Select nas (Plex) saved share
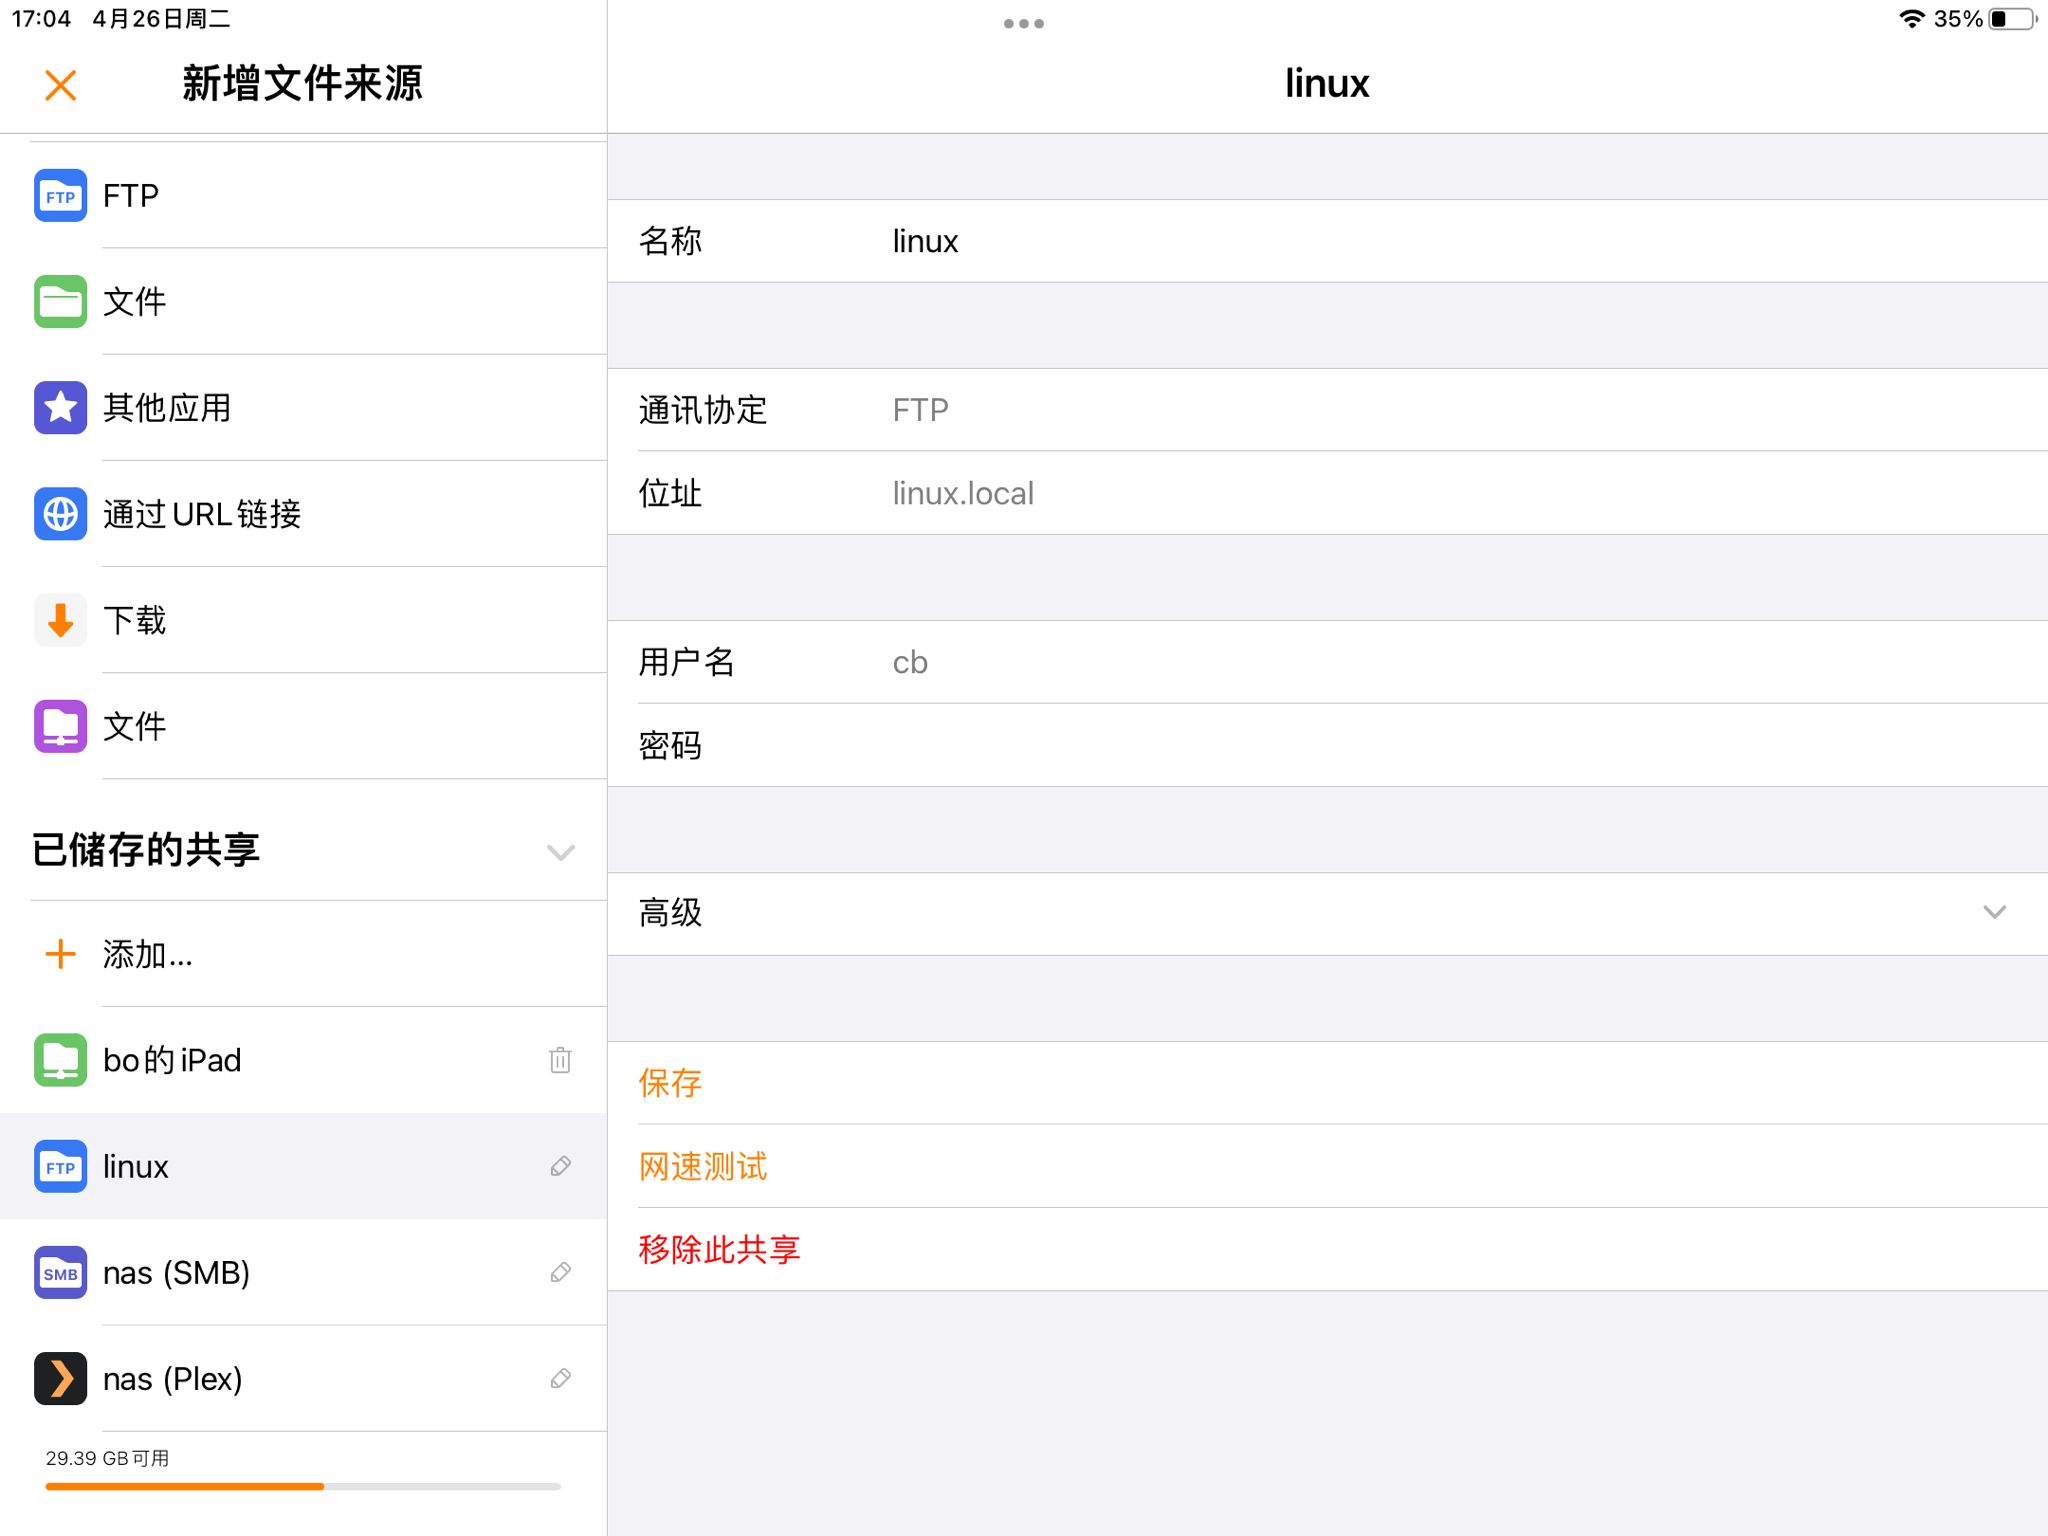This screenshot has width=2048, height=1536. click(x=172, y=1378)
